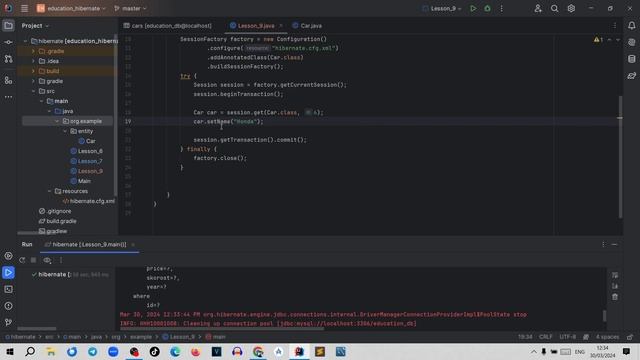Open Telegram from the taskbar
The image size is (640, 360).
click(92, 351)
